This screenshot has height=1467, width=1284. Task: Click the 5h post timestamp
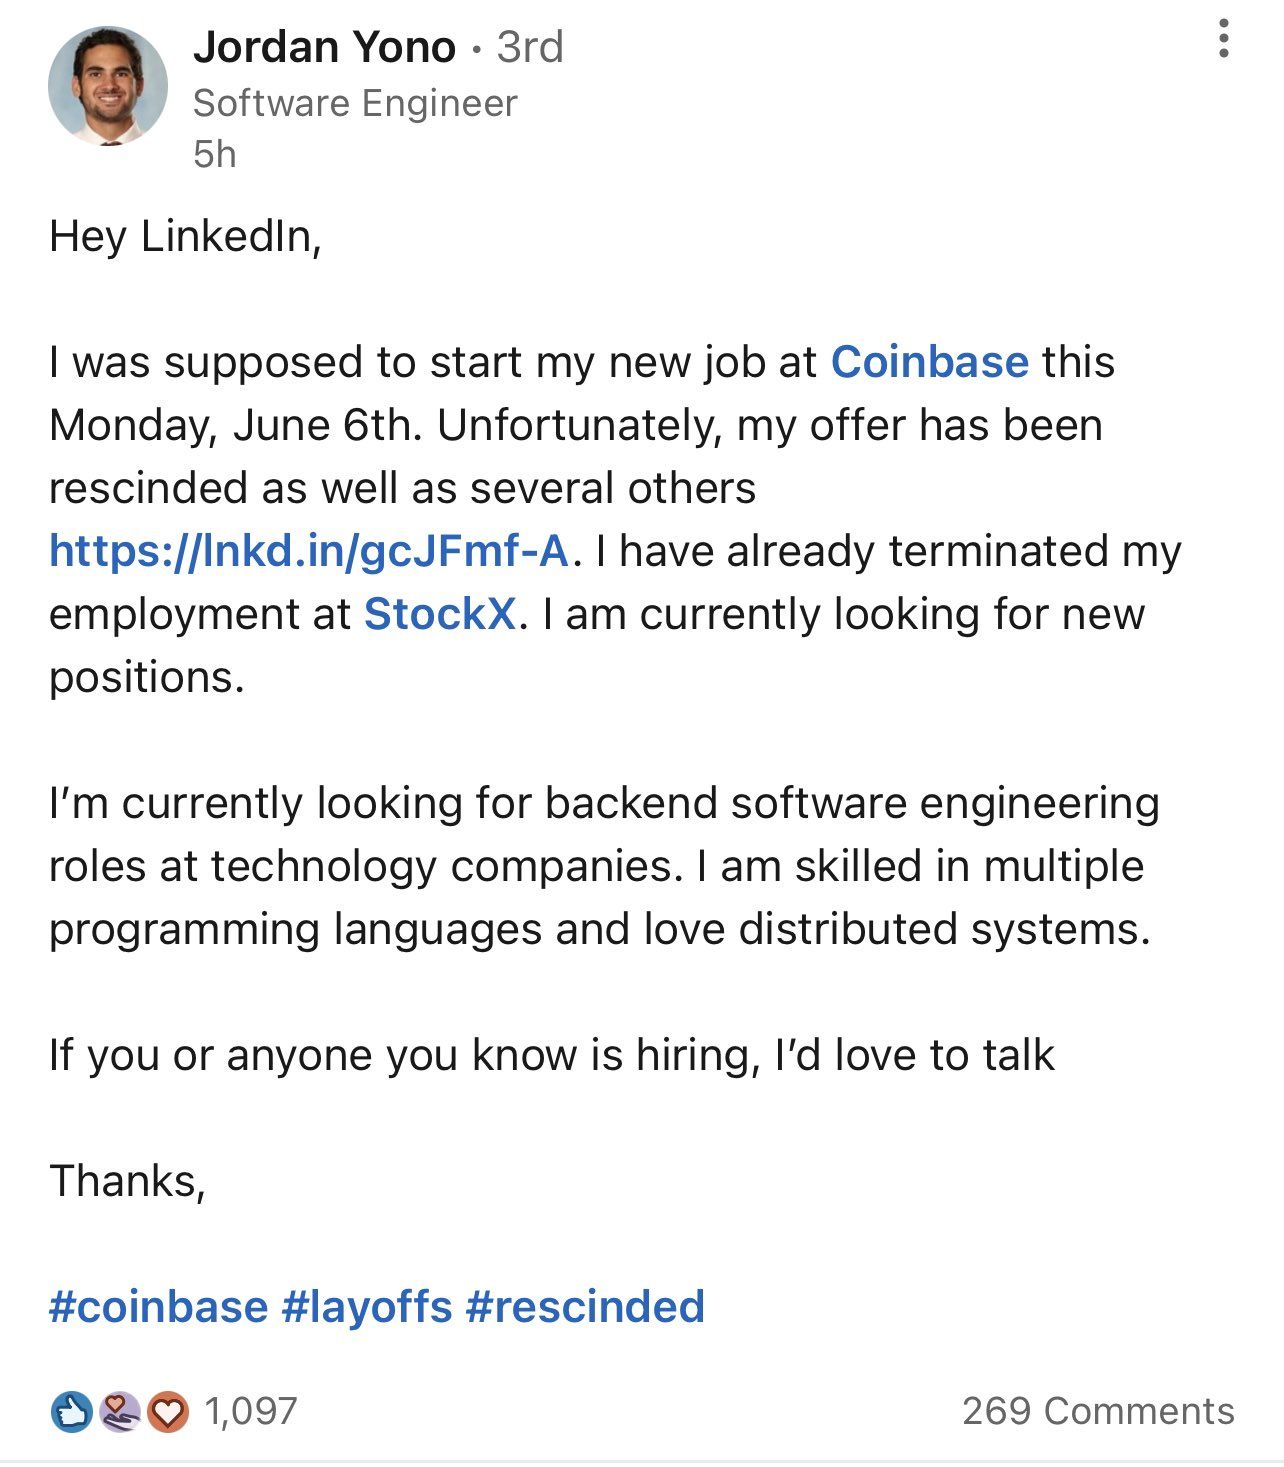(x=215, y=154)
